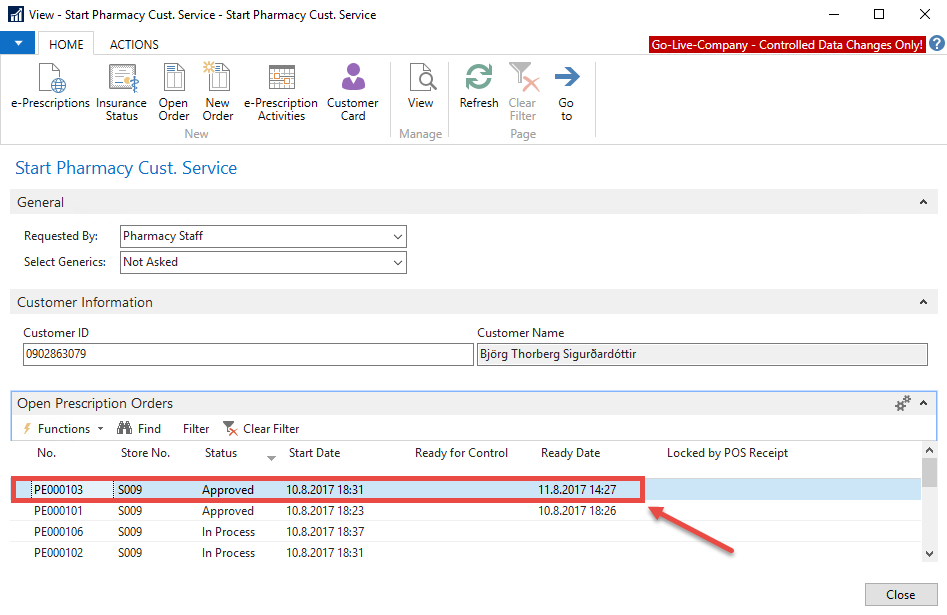Expand the Select Generics dropdown

click(398, 263)
